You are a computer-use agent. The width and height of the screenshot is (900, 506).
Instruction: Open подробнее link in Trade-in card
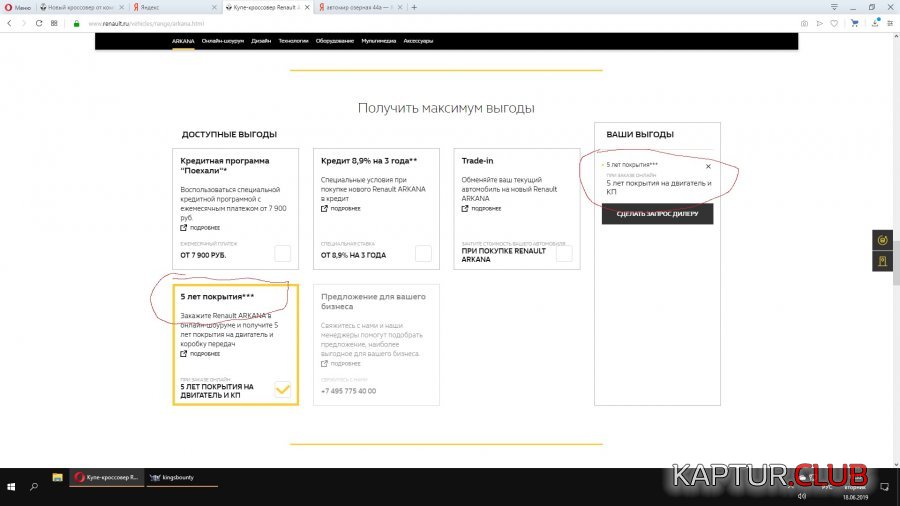[x=482, y=209]
